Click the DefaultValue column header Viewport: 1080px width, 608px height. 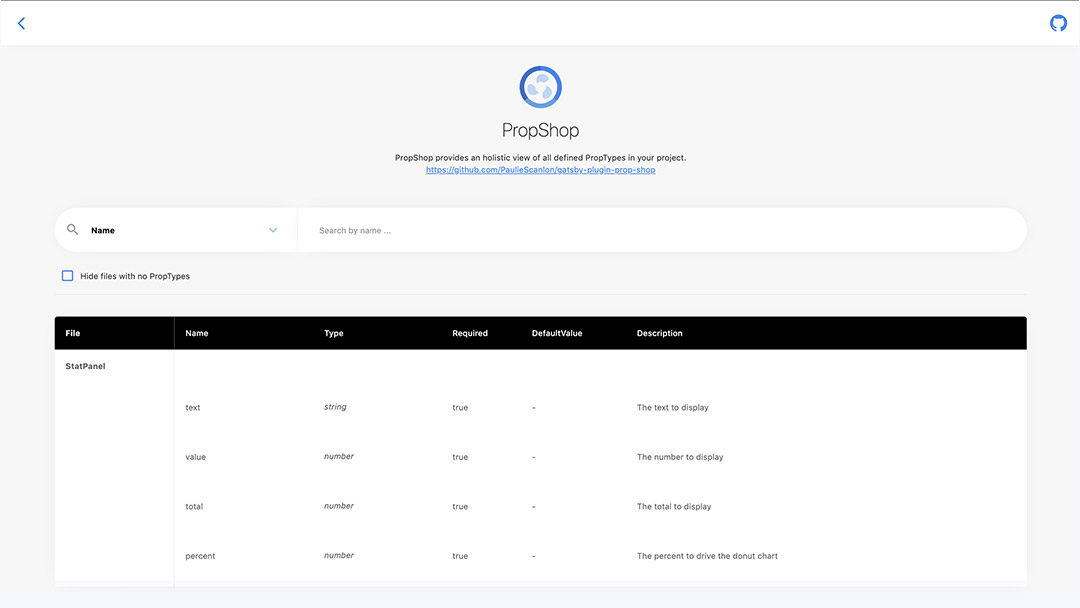[x=557, y=333]
